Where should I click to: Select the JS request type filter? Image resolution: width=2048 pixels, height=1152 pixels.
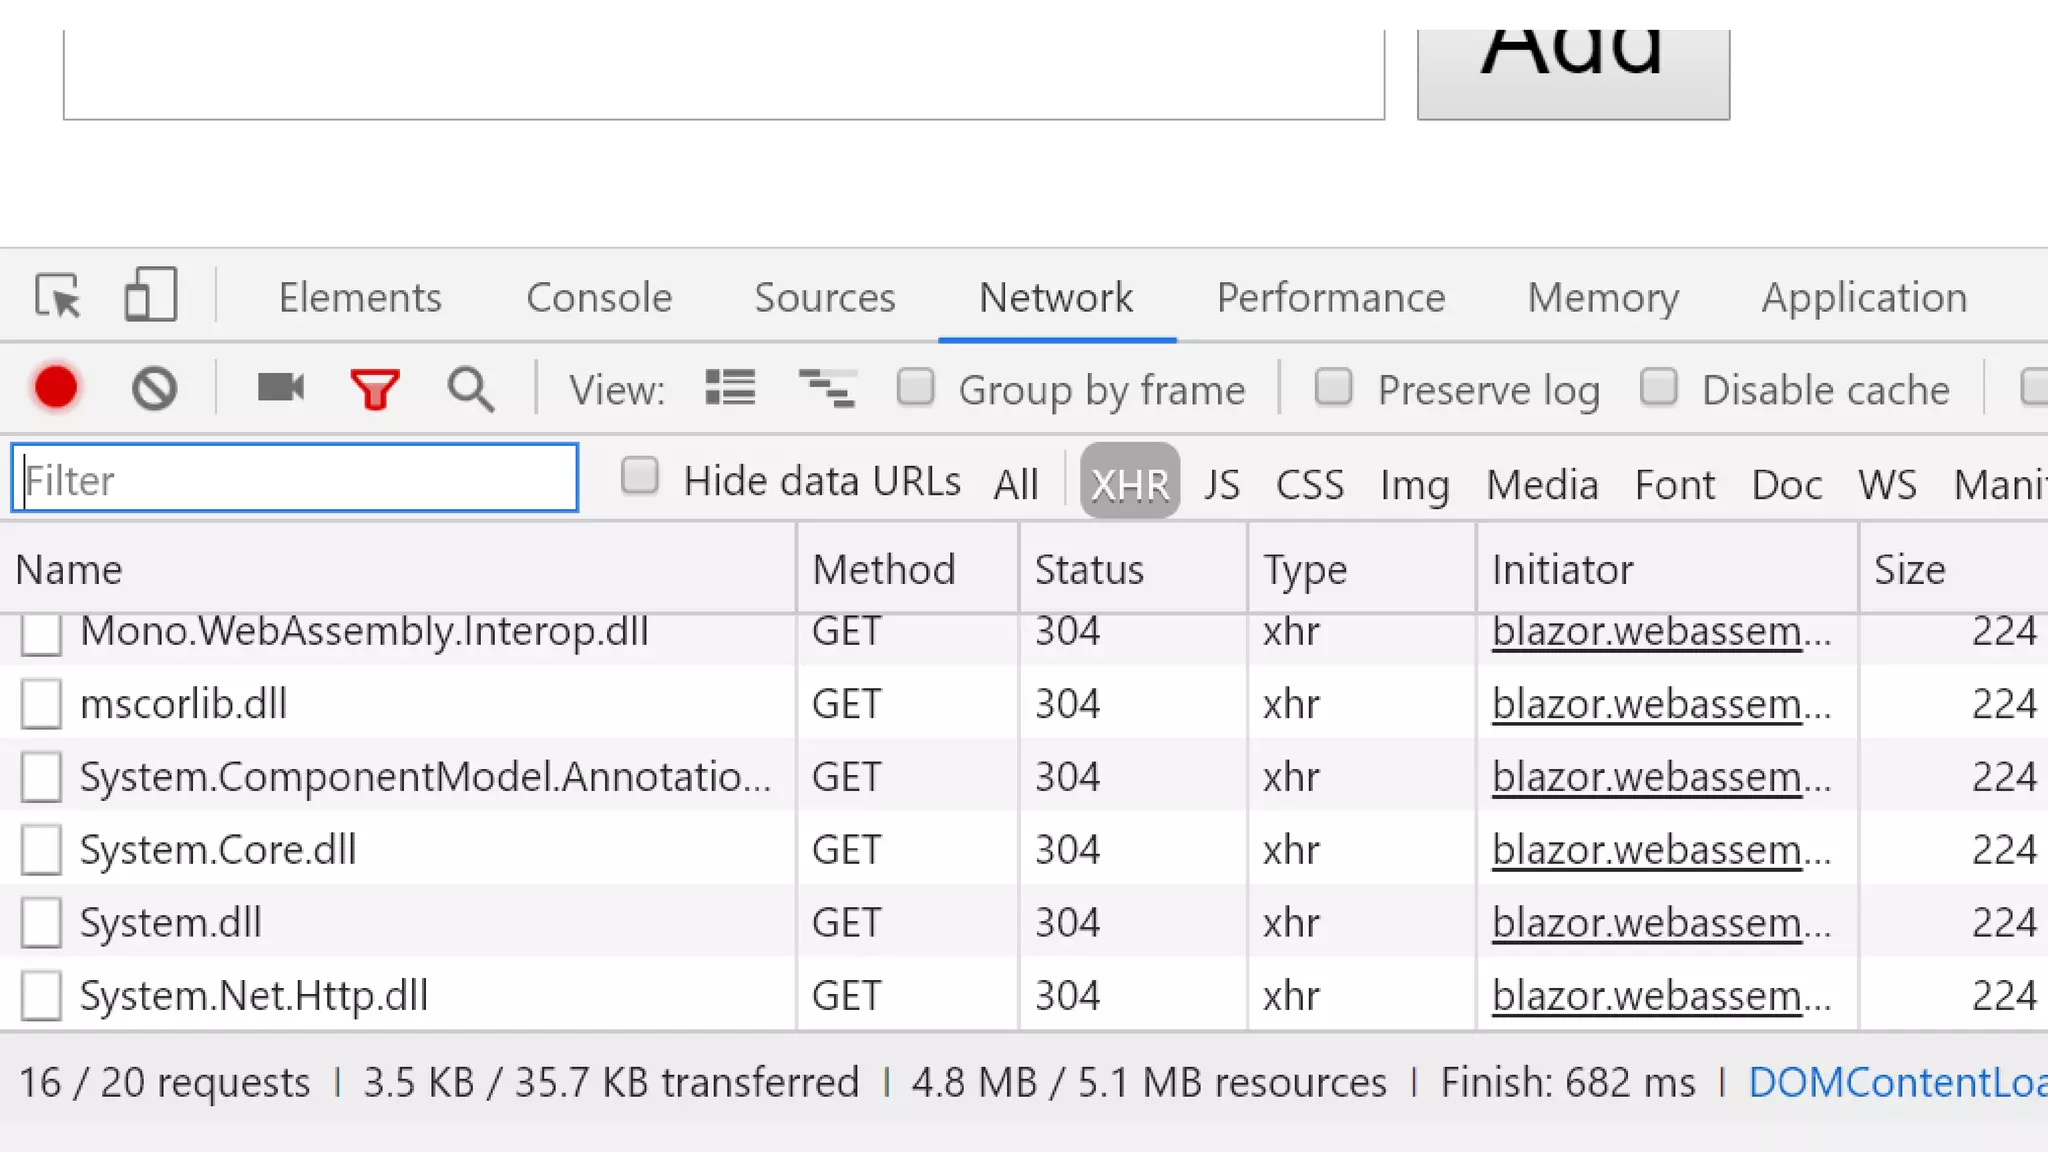[x=1221, y=485]
